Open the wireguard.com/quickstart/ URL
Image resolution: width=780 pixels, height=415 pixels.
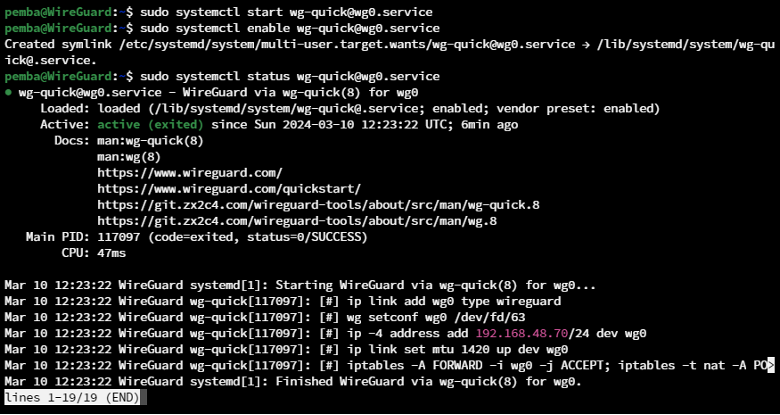point(229,189)
